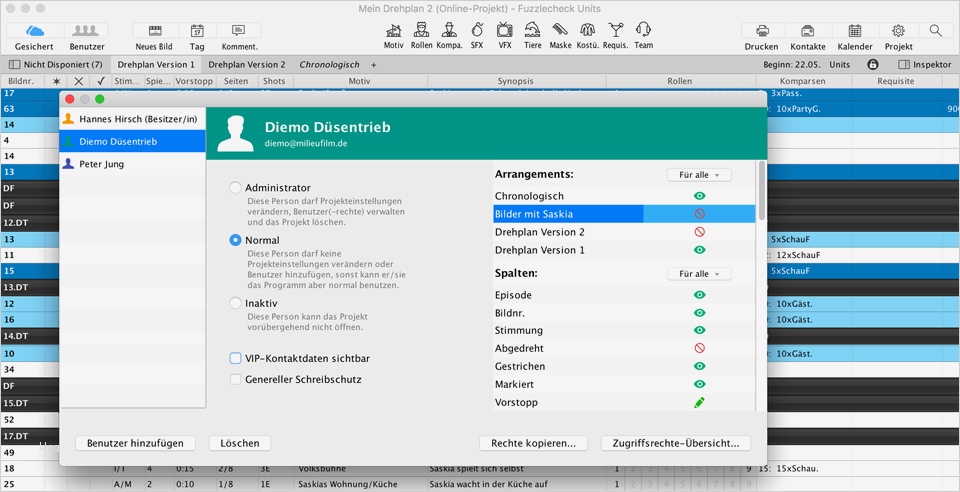Open the Benutzer users icon
Screen dimensions: 960x492
(x=87, y=31)
